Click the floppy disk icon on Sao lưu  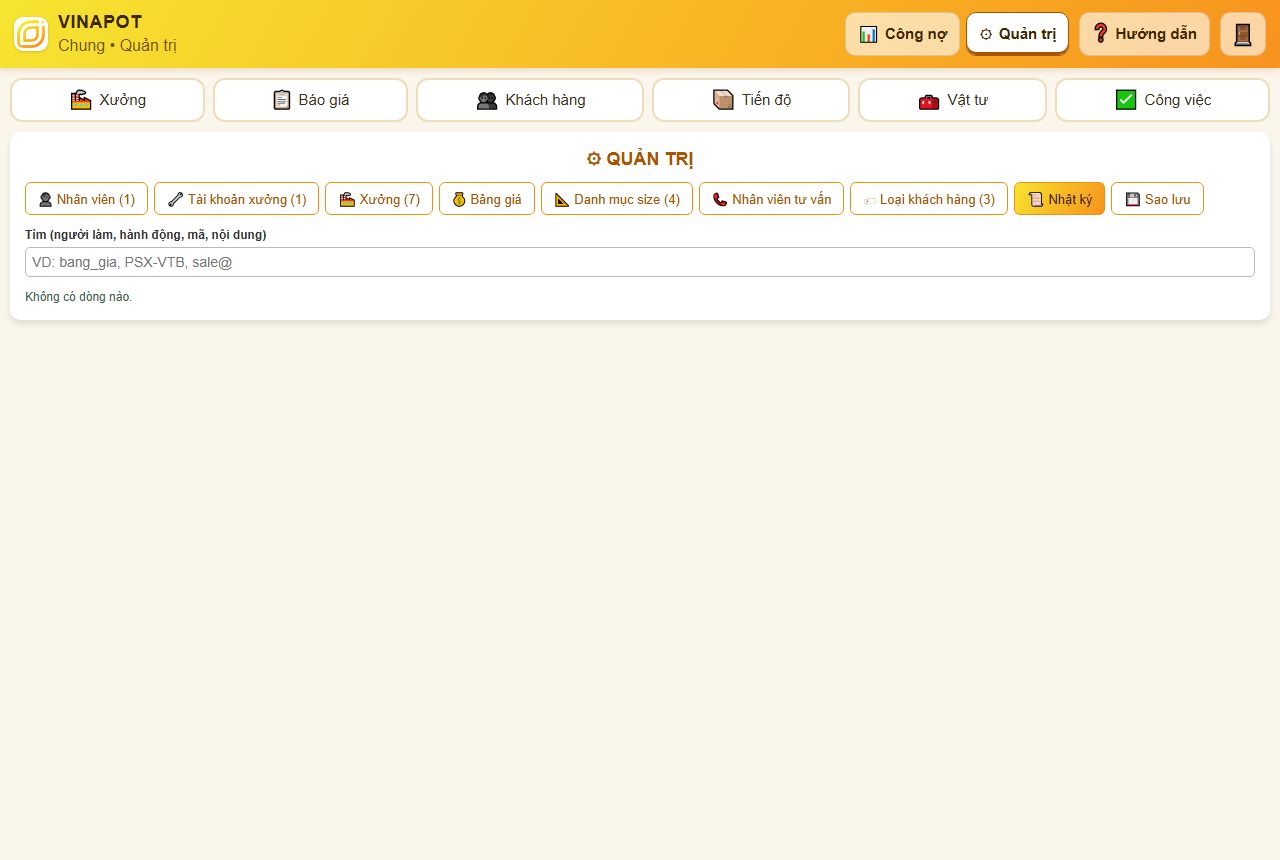(x=1133, y=200)
